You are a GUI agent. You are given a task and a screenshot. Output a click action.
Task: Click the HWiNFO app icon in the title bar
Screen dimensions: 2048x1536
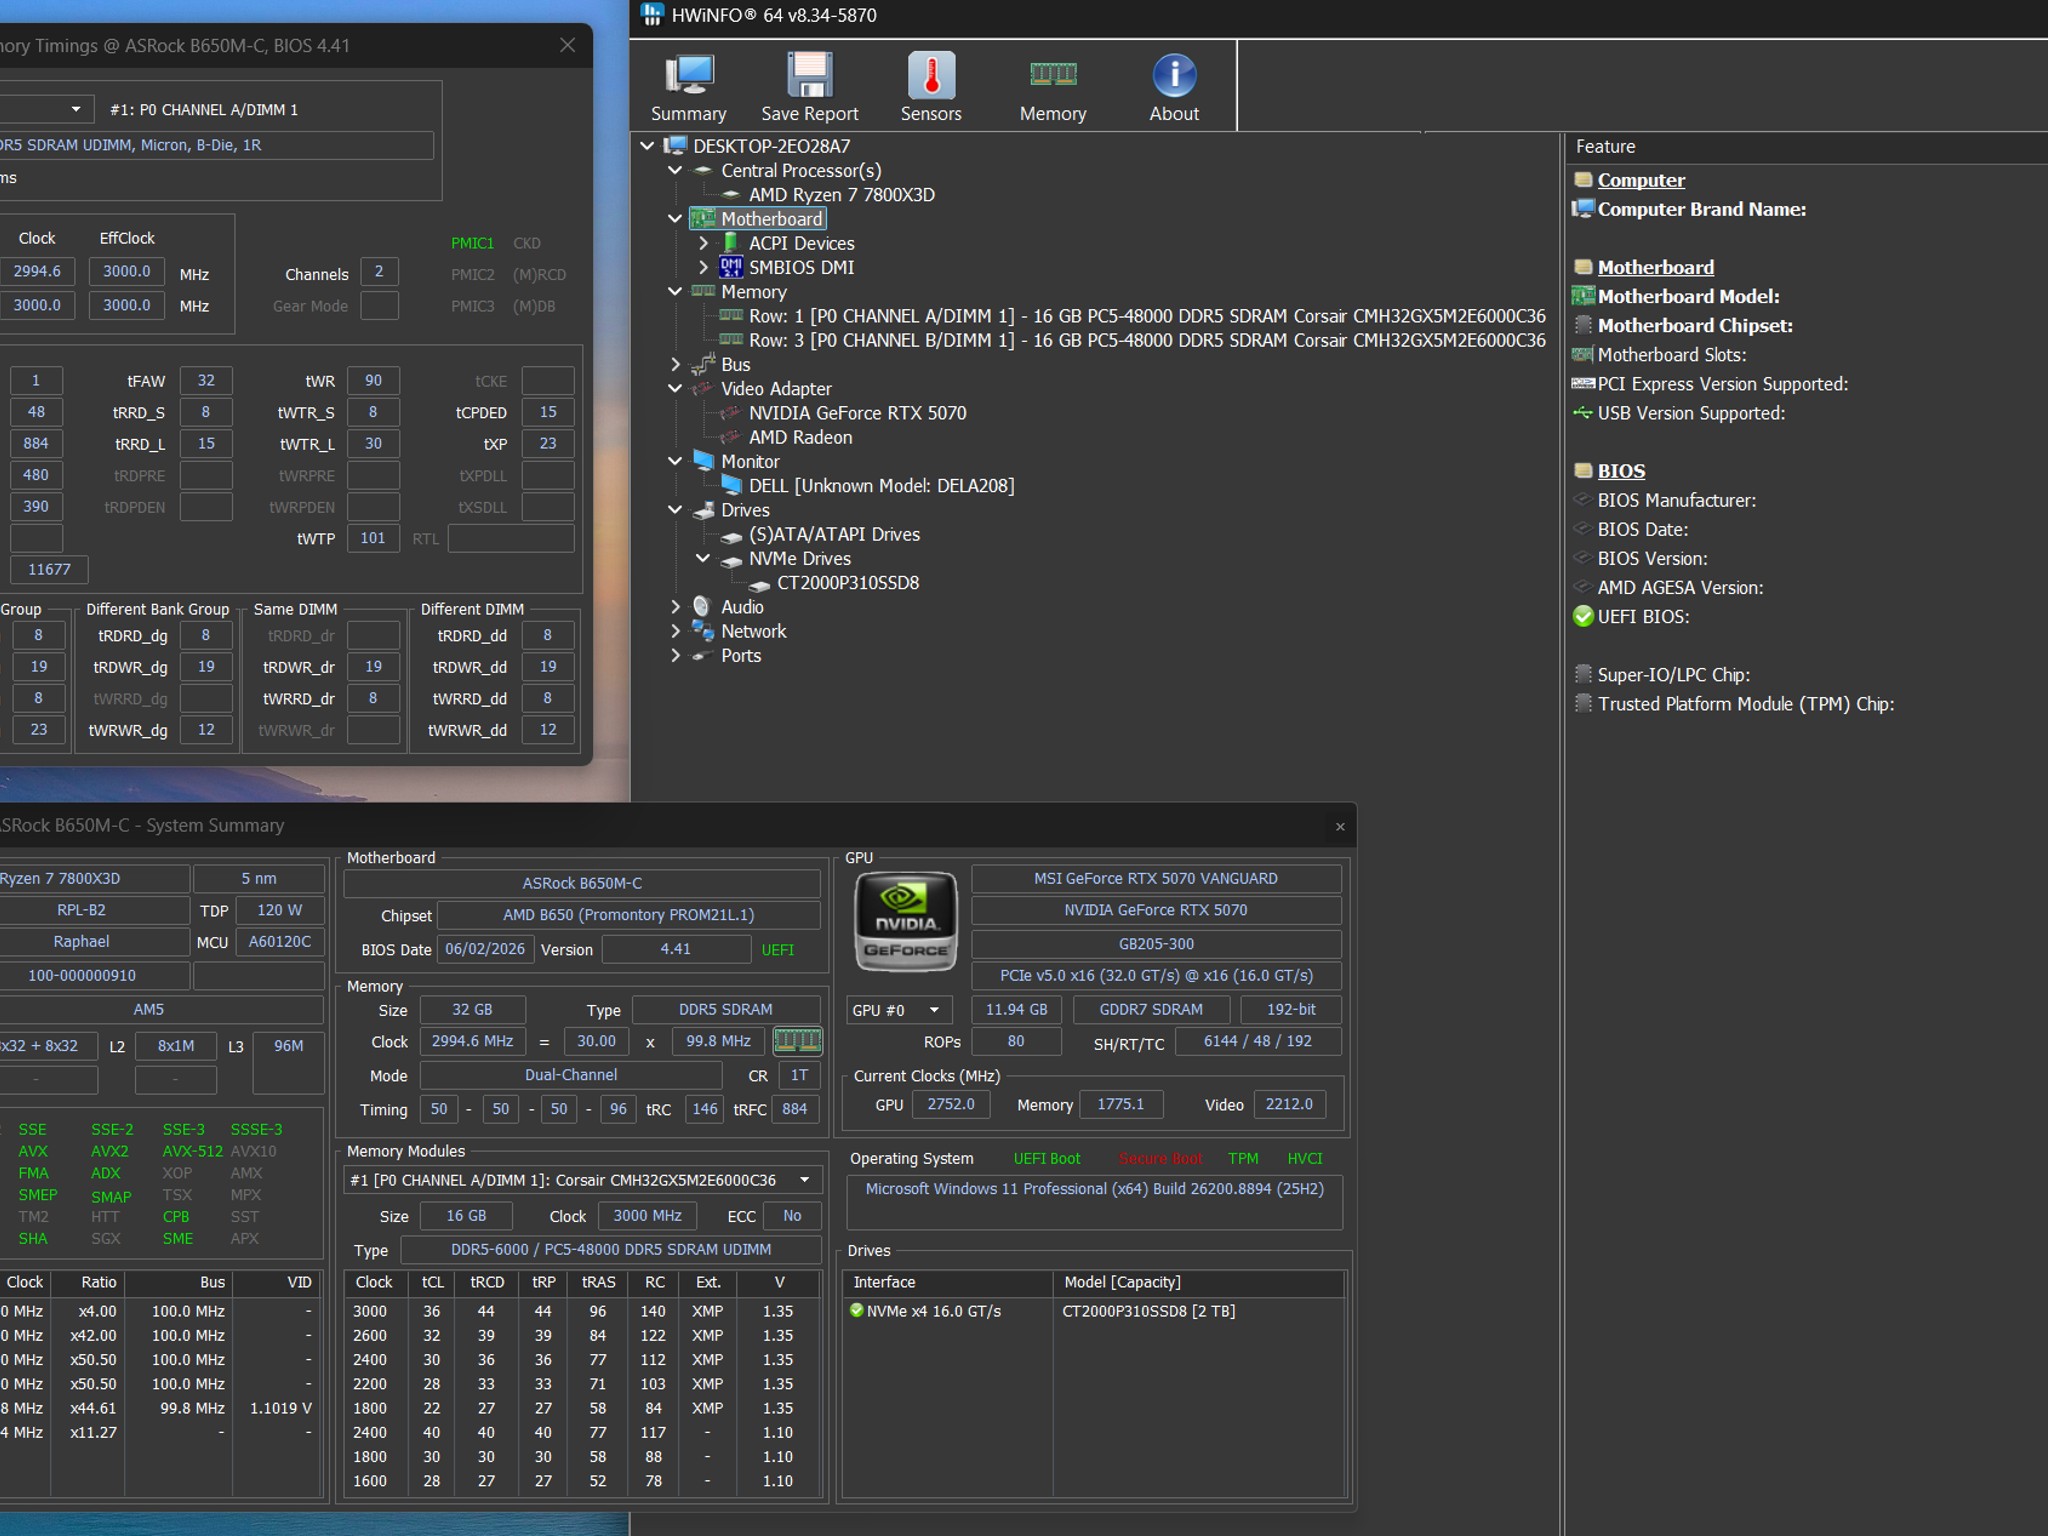[x=652, y=15]
